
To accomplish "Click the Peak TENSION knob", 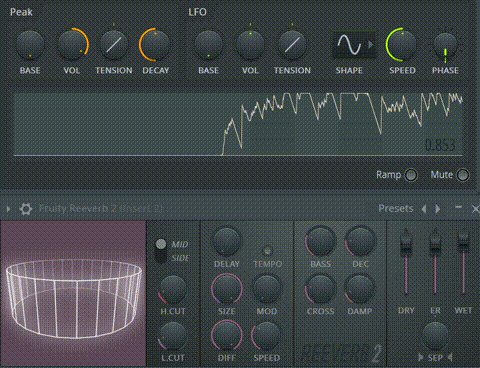I will tap(114, 45).
